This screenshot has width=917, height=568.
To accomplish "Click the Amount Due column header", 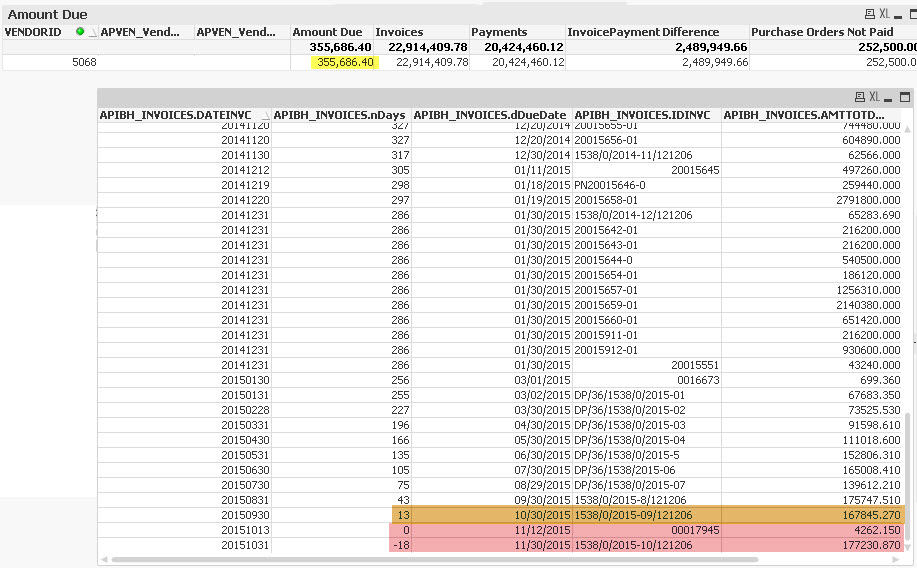I will [x=327, y=32].
